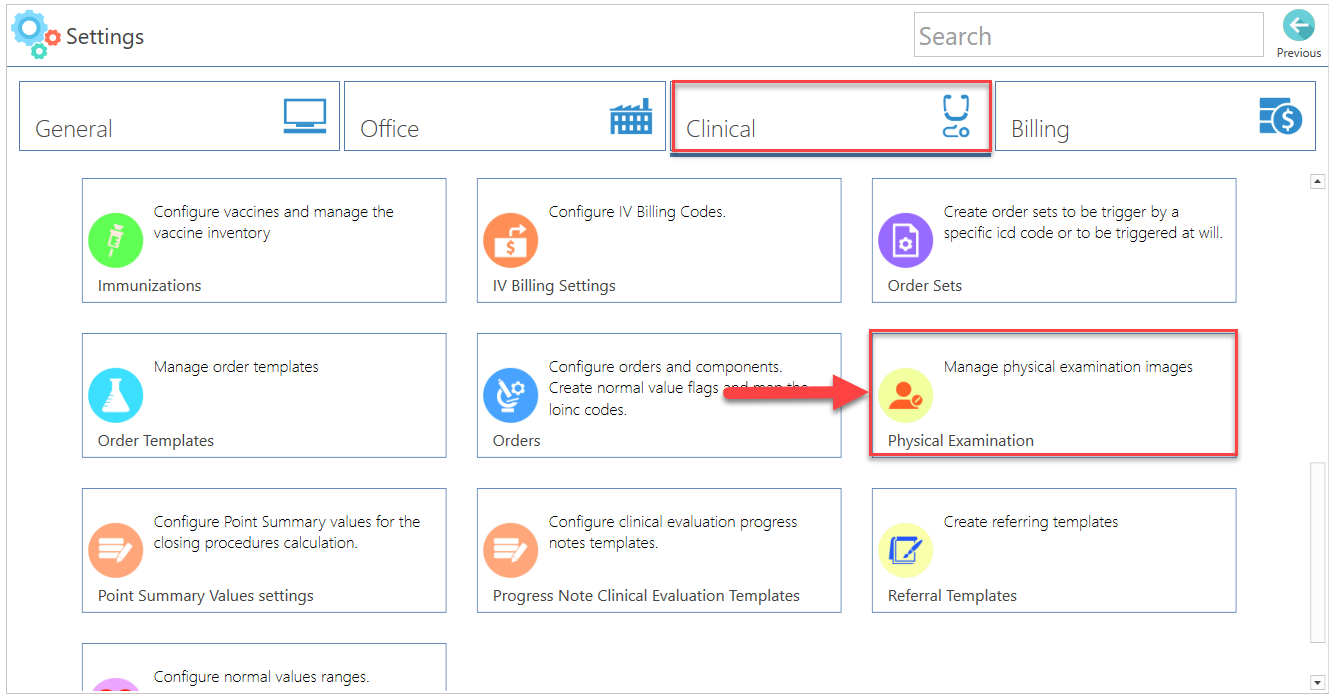Open the Order Templates label
Viewport: 1333px width, 695px height.
point(156,441)
